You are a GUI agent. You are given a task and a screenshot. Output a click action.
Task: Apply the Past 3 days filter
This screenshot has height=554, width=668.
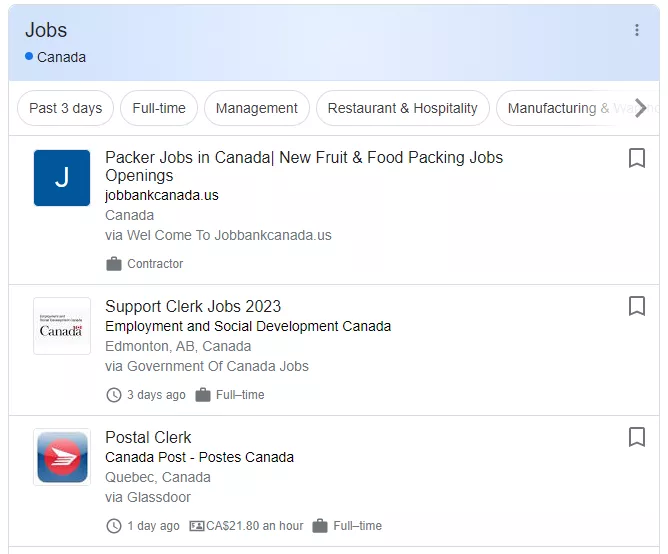pos(66,108)
